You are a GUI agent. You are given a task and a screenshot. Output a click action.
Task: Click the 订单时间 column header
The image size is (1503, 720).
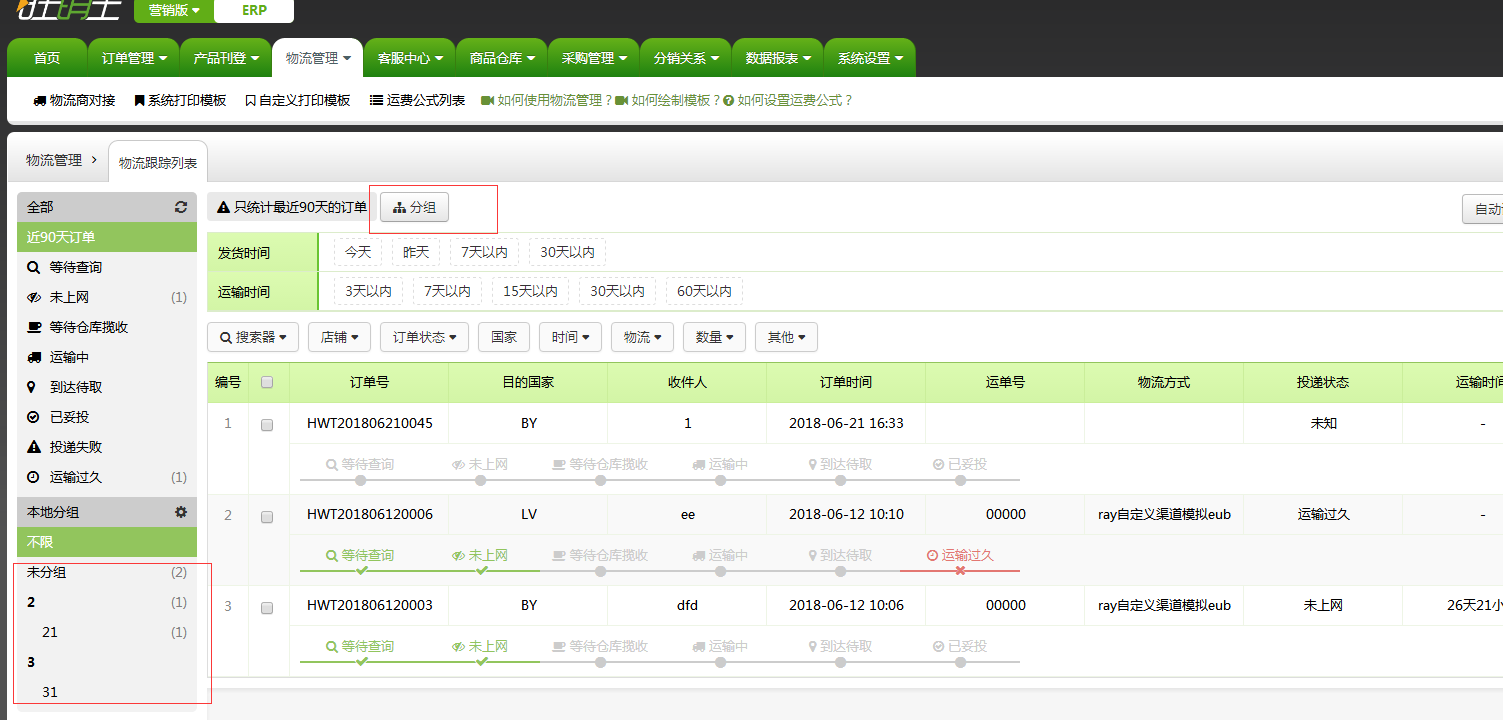tap(846, 382)
